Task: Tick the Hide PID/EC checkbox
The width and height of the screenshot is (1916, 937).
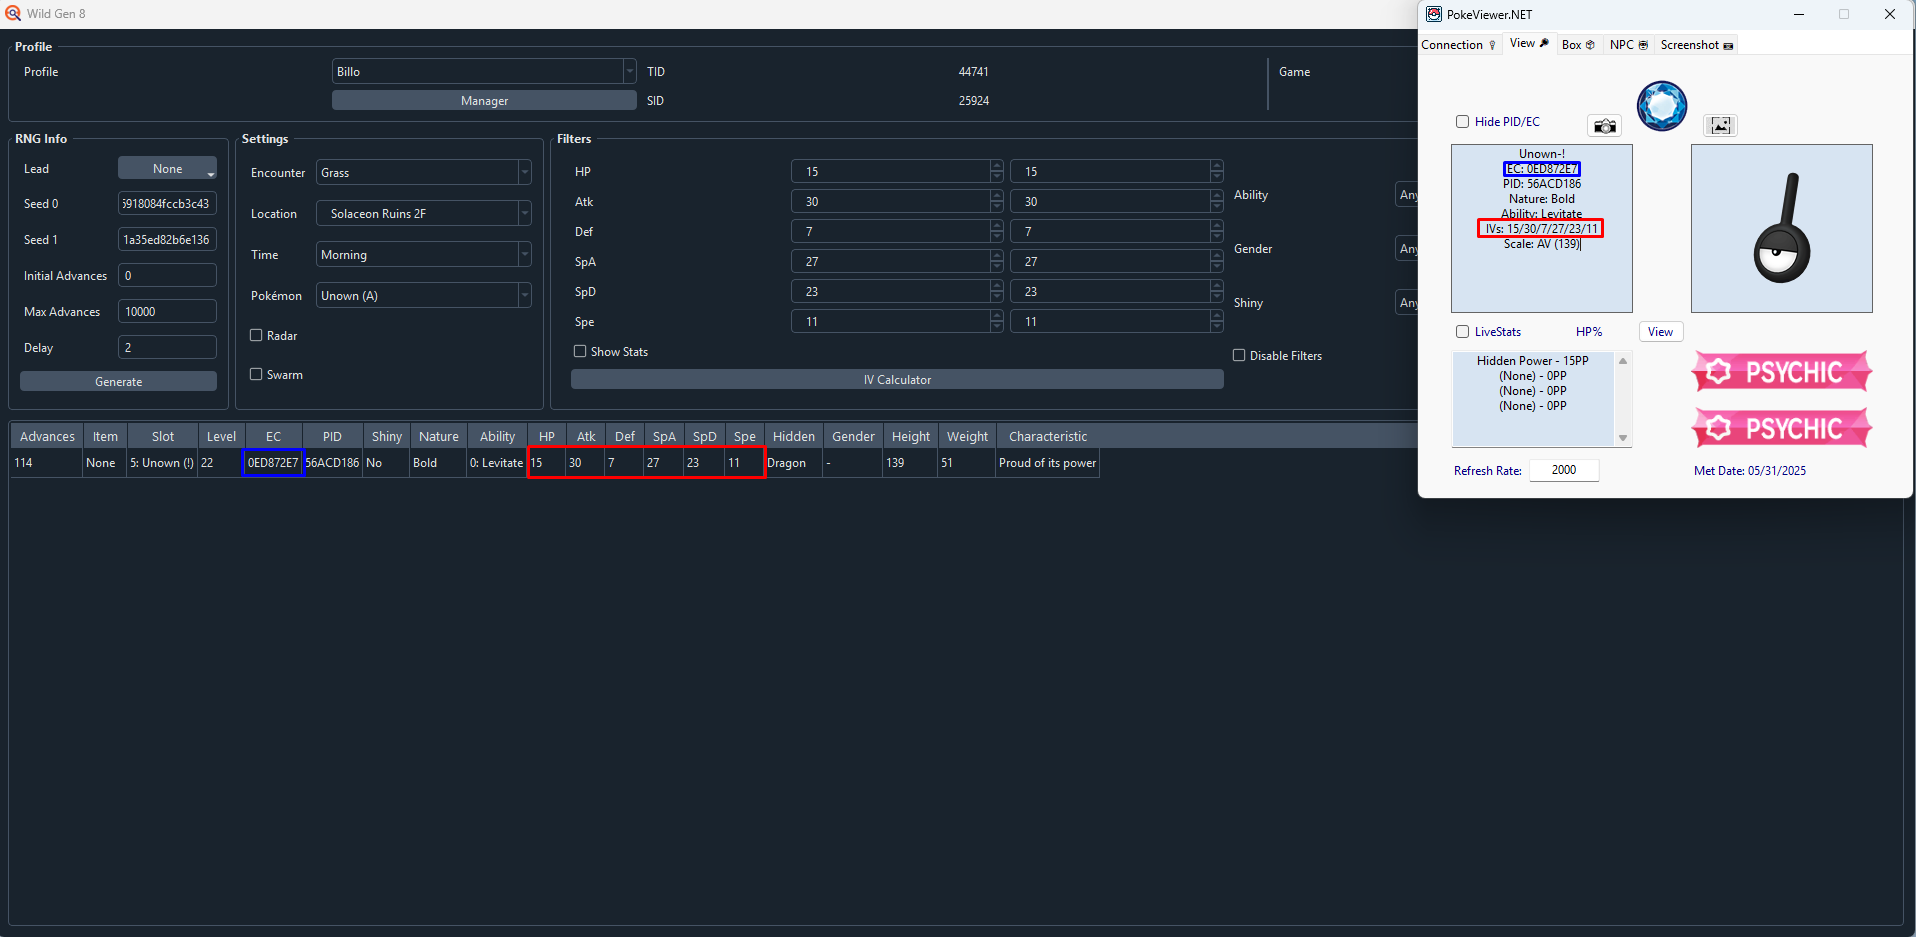Action: tap(1462, 121)
